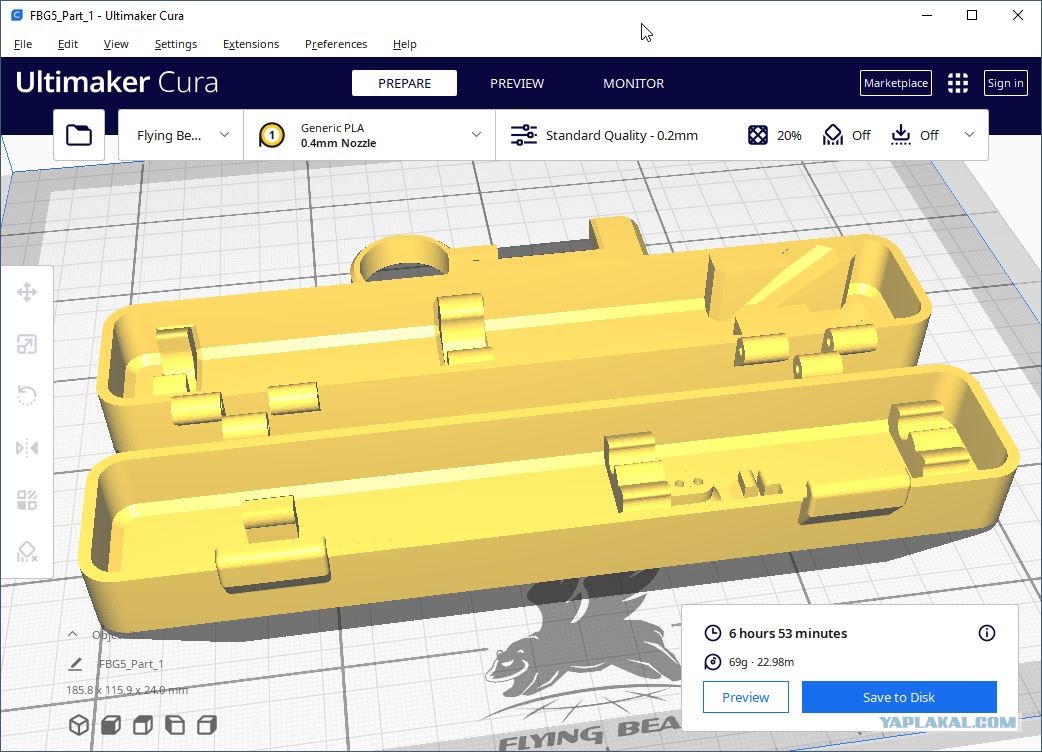This screenshot has height=752, width=1042.
Task: Toggle the support Off setting
Action: tap(847, 135)
